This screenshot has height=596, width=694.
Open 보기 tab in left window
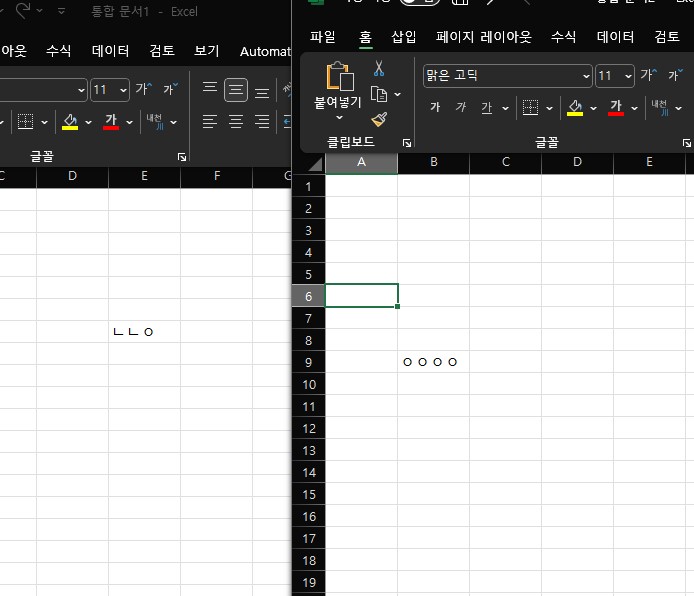tap(207, 51)
